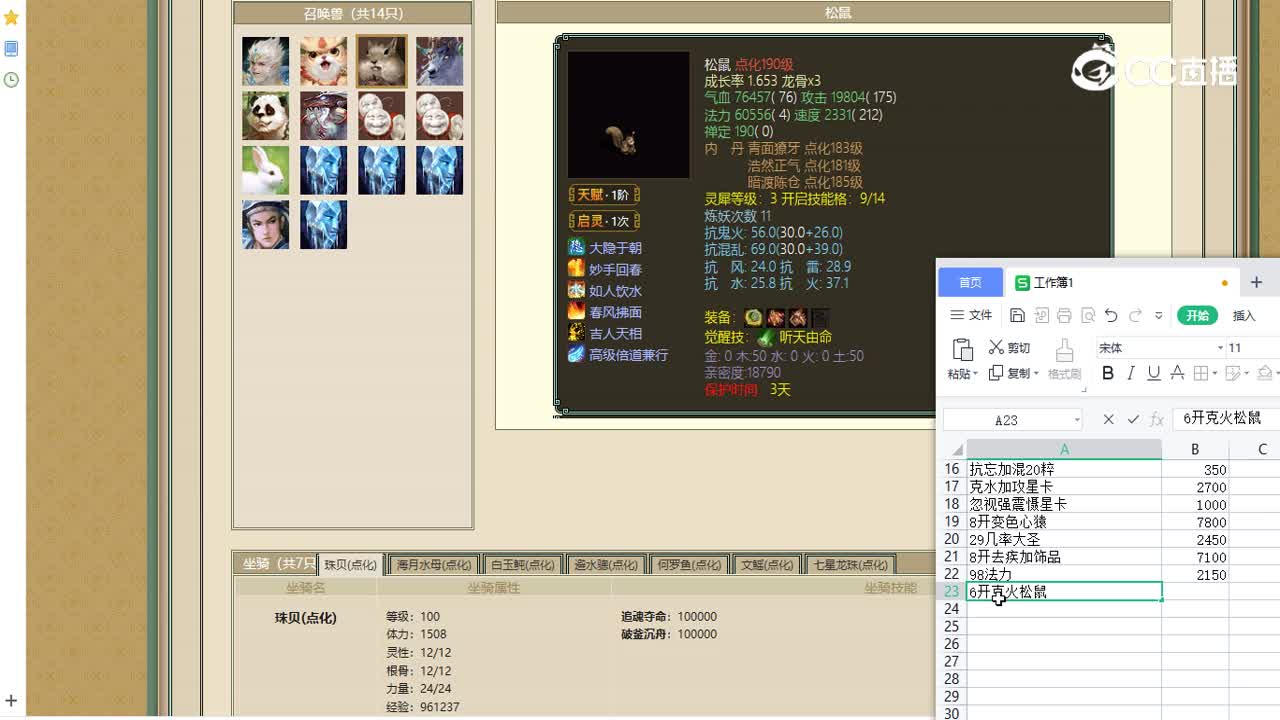Click the 春风拂面 skill icon
The height and width of the screenshot is (720, 1280).
576,312
